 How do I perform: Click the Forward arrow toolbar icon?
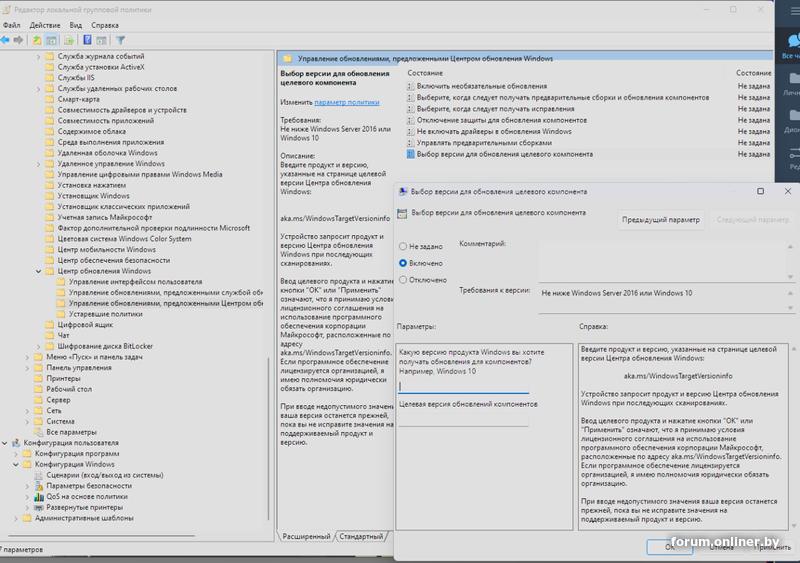(19, 40)
